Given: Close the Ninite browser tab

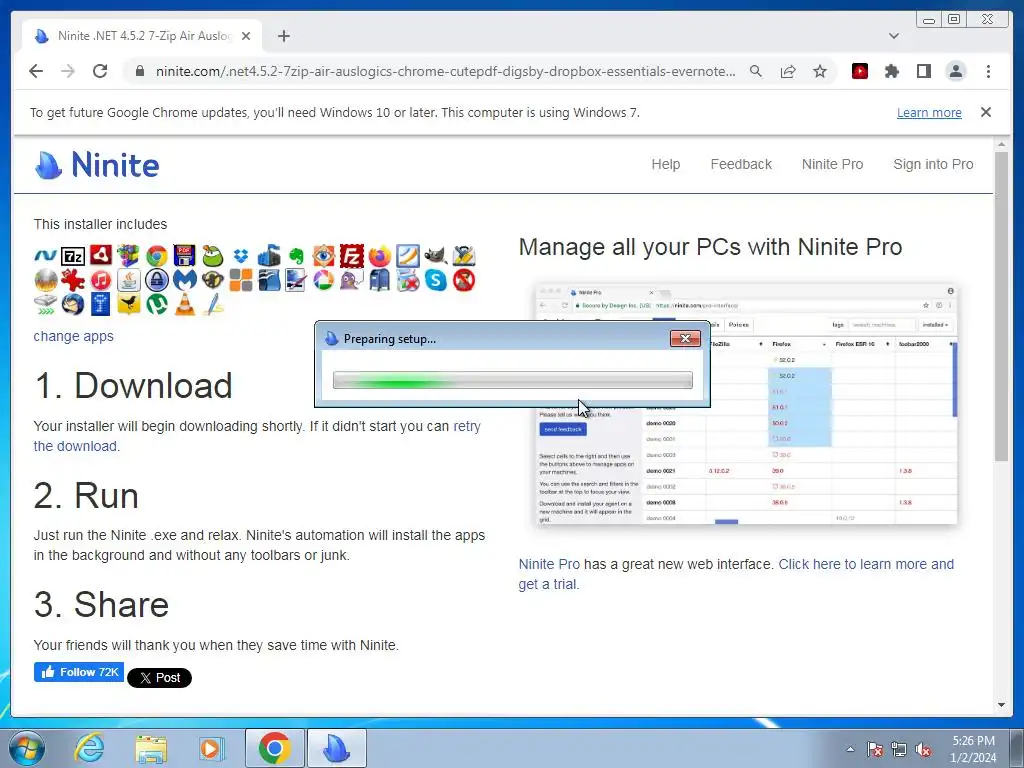Looking at the screenshot, I should pyautogui.click(x=246, y=36).
